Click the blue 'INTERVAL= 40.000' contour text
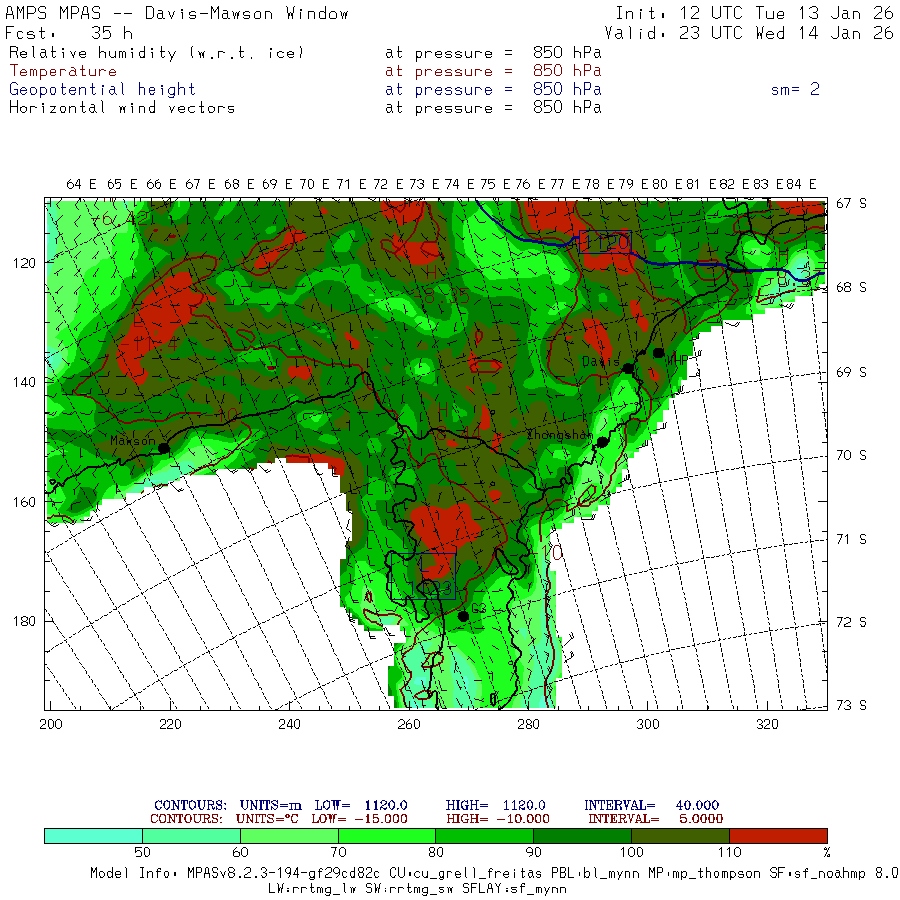This screenshot has height=900, width=900. pos(651,805)
